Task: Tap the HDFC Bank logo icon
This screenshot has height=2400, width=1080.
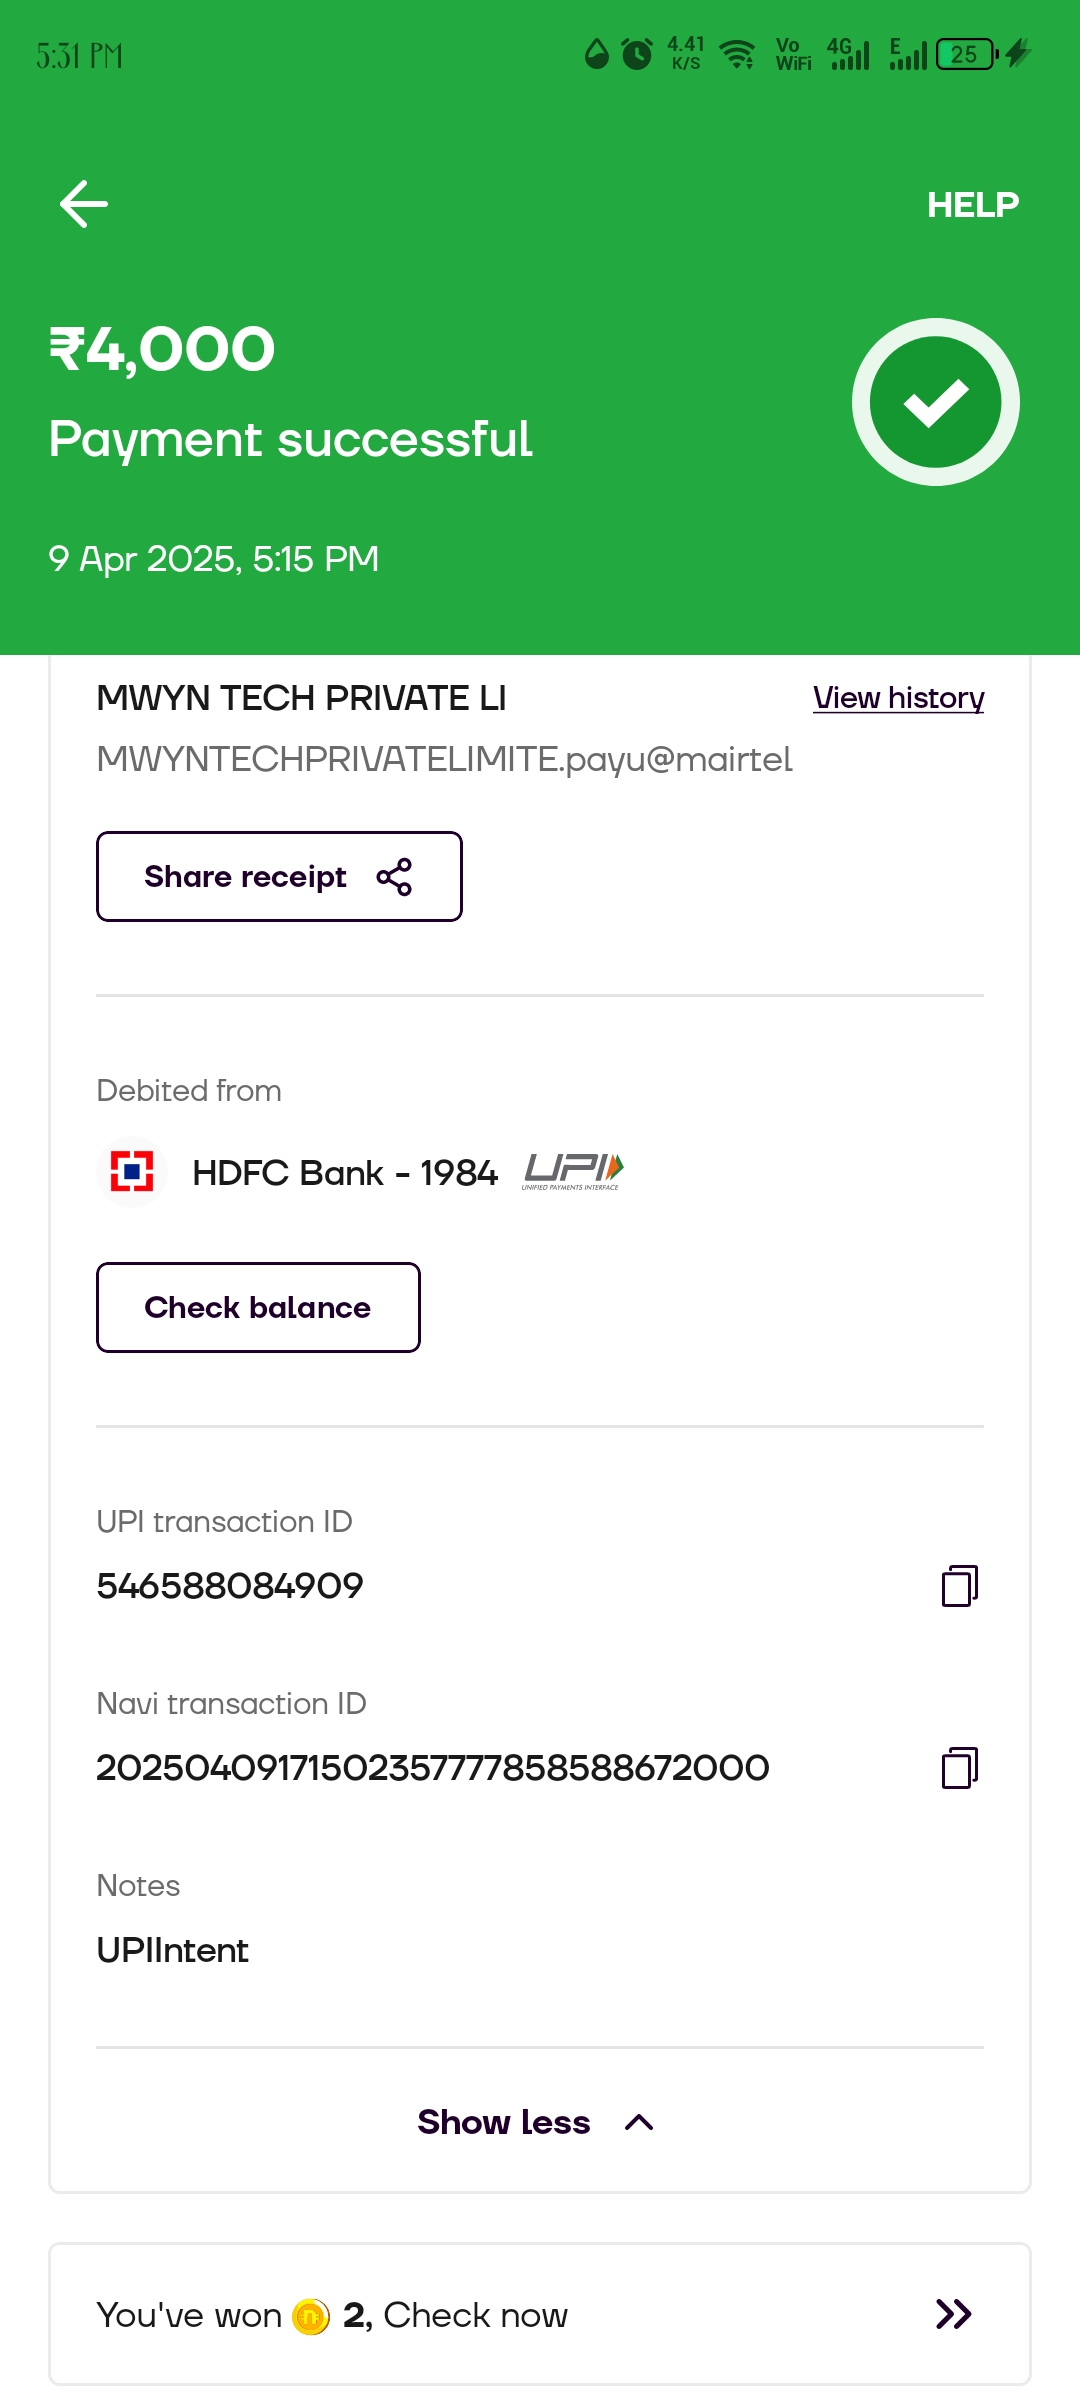Action: [x=131, y=1172]
